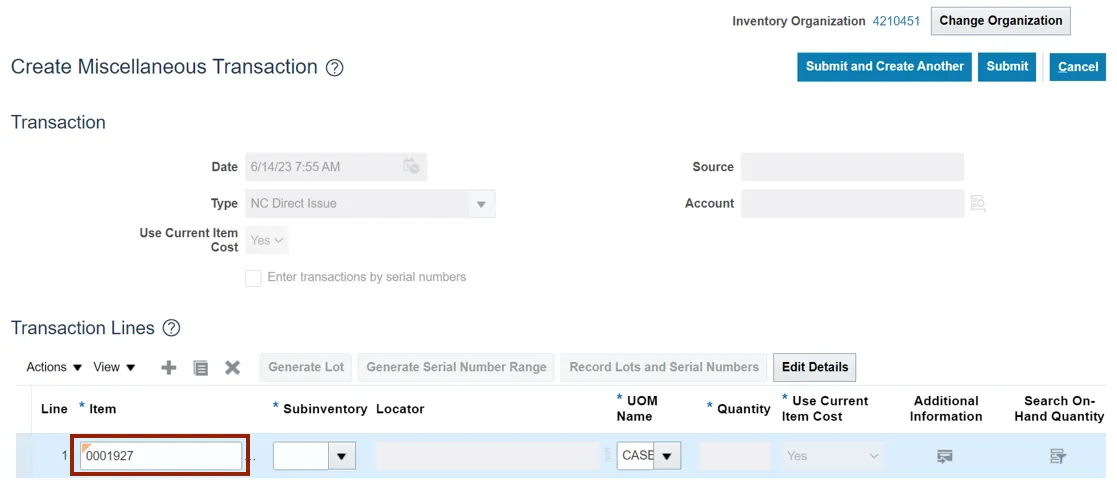Click the Item input field with 0001927
The image size is (1117, 483).
pyautogui.click(x=160, y=456)
